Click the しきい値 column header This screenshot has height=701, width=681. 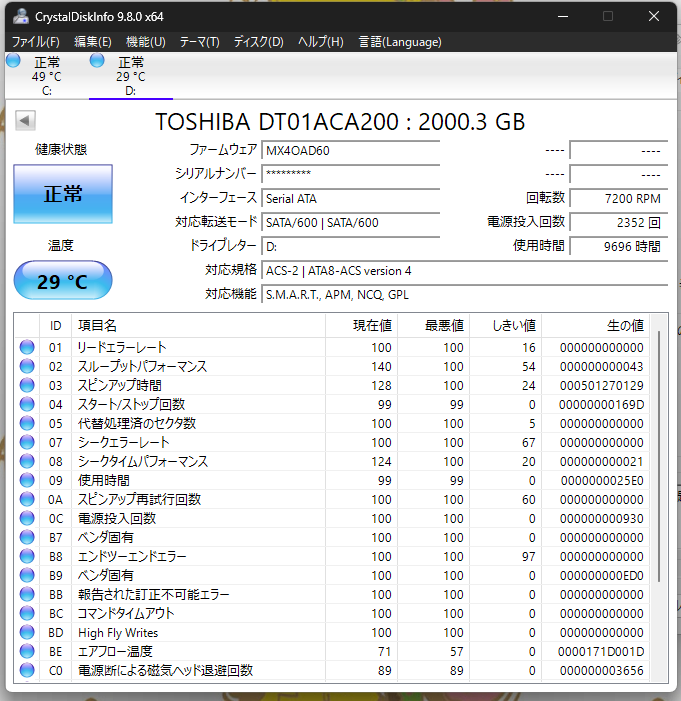pos(505,325)
